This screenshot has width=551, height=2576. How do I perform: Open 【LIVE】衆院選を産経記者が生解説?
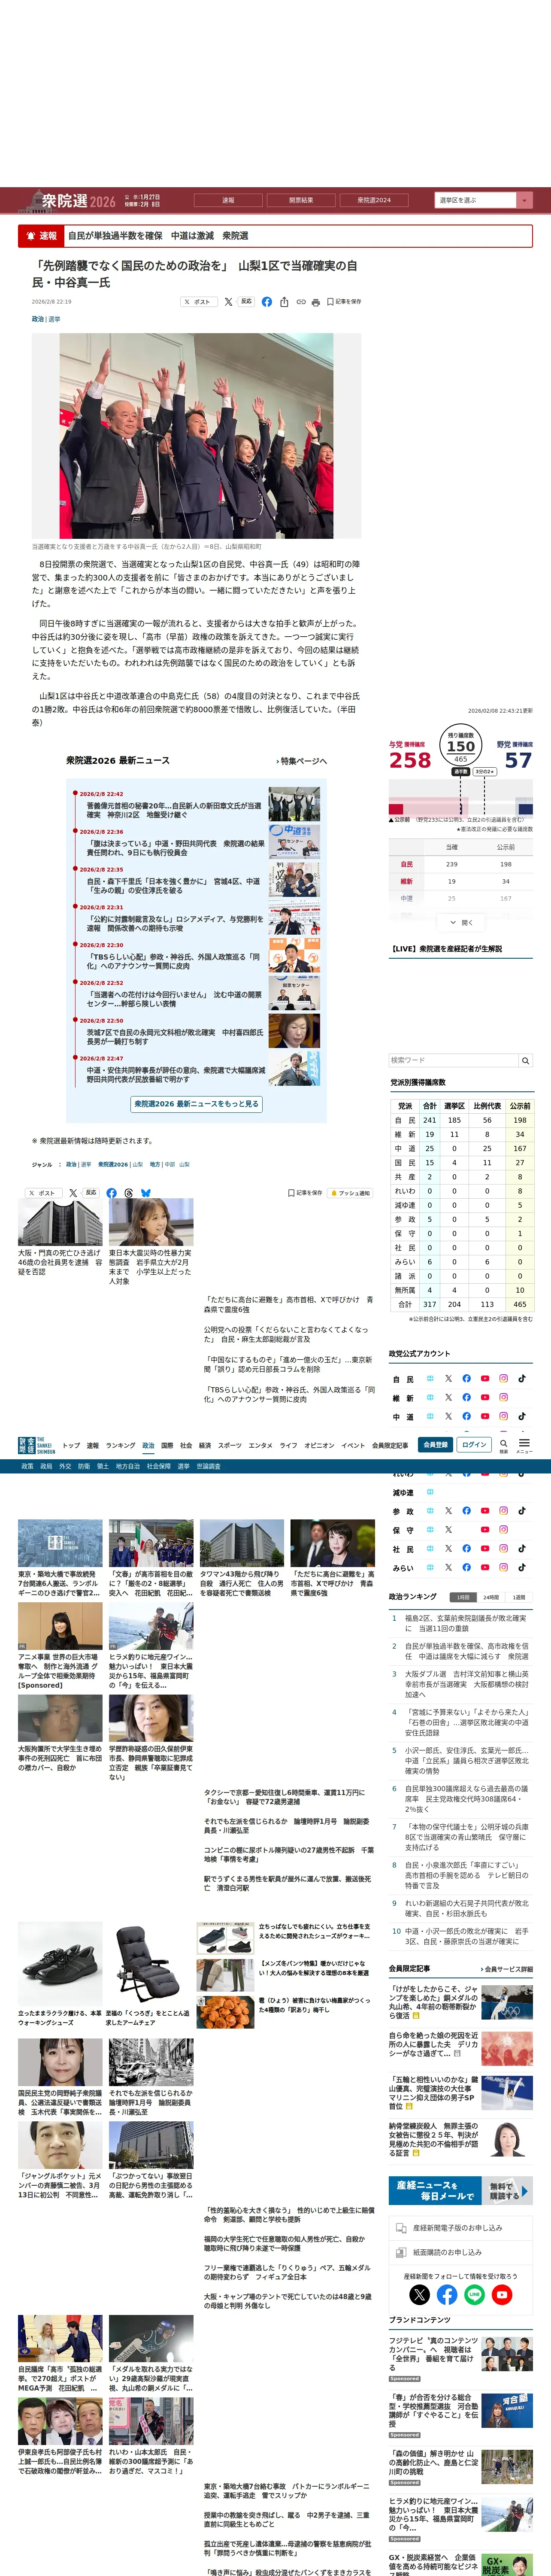tap(448, 949)
